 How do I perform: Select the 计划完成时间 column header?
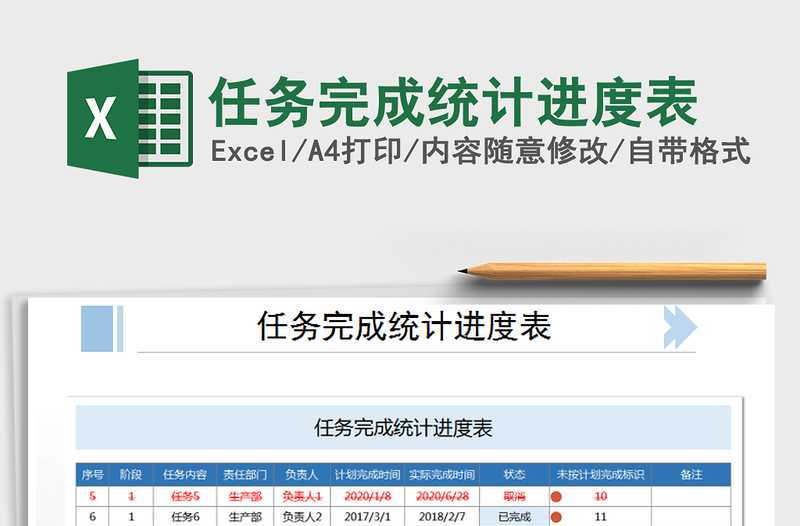pos(367,475)
